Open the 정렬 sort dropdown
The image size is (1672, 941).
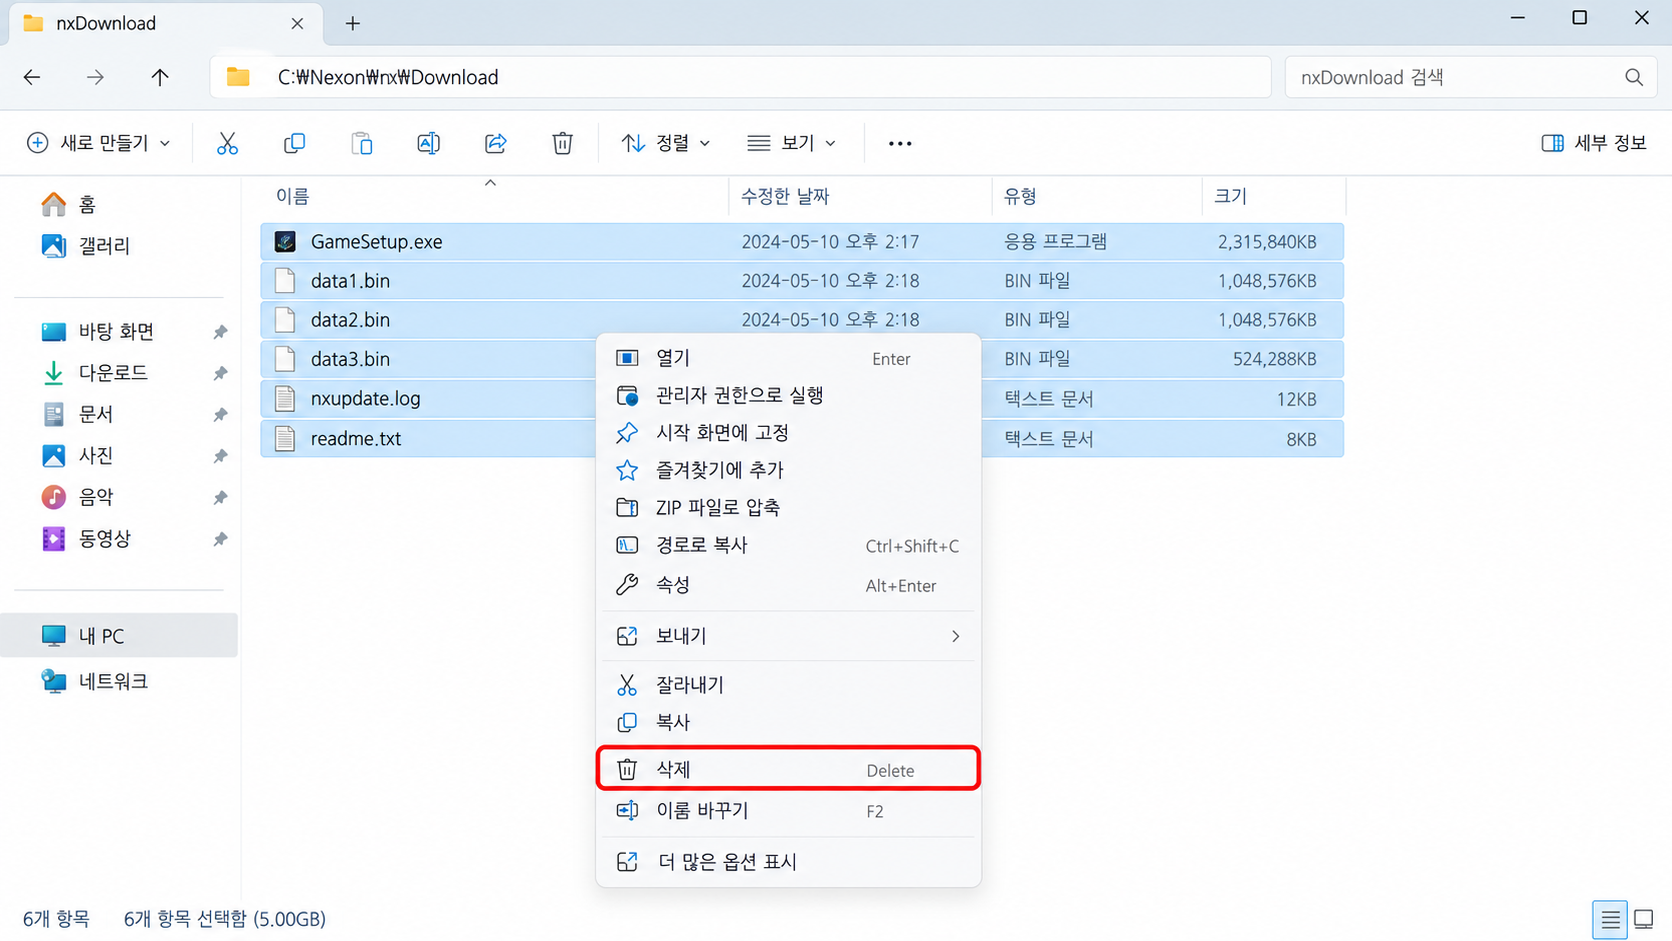point(666,143)
